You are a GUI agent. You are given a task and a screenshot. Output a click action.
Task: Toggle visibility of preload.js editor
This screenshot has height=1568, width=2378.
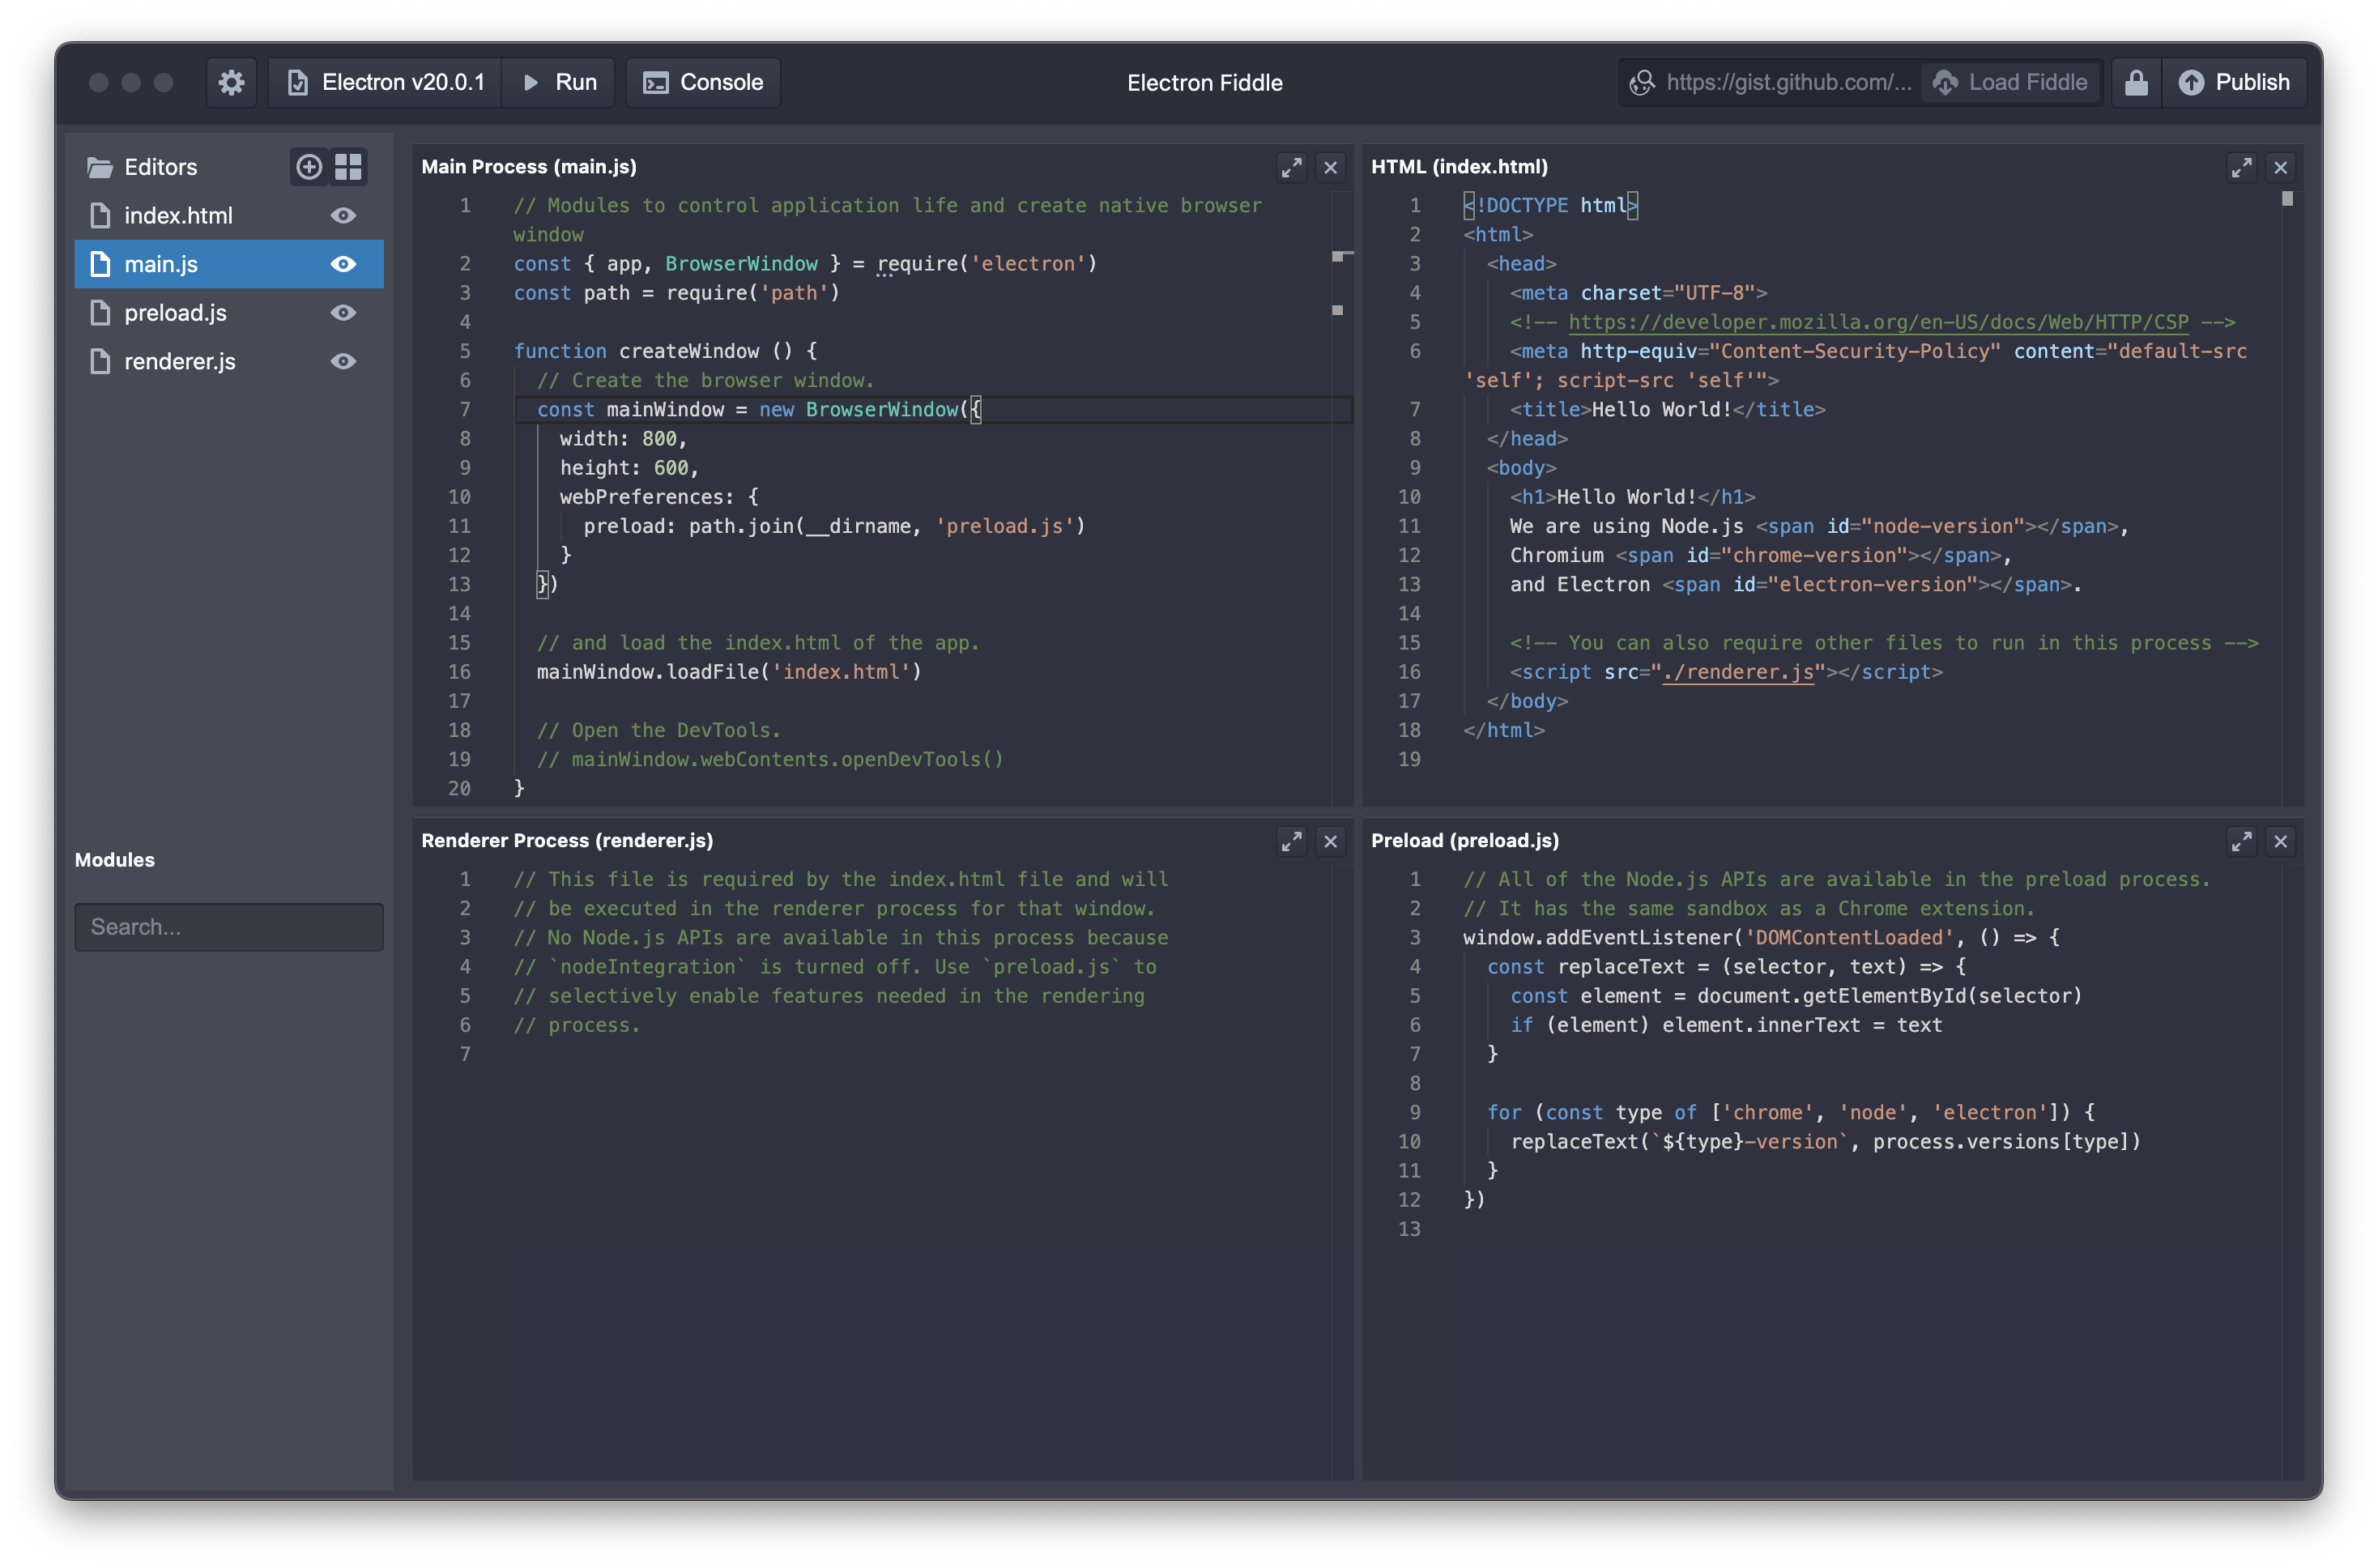(x=343, y=313)
